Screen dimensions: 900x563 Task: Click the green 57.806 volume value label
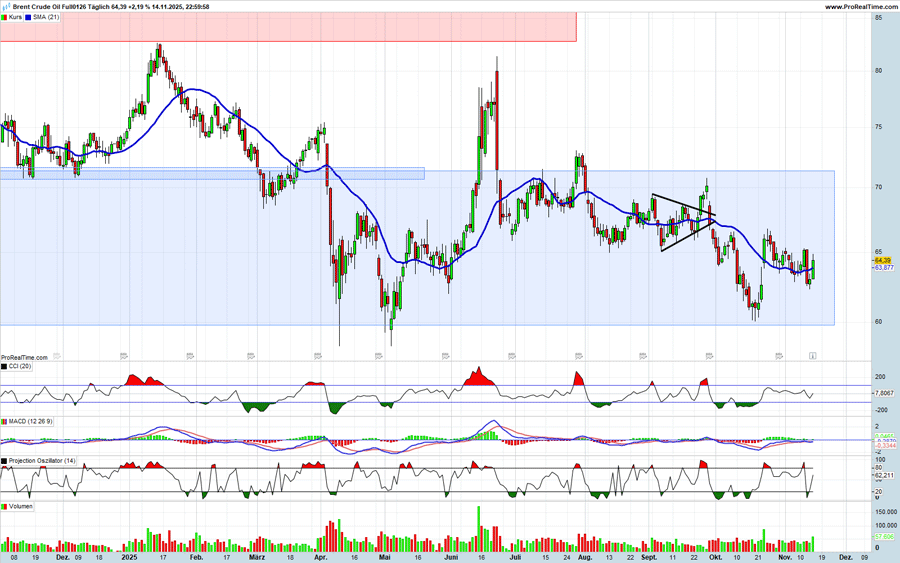tap(883, 537)
